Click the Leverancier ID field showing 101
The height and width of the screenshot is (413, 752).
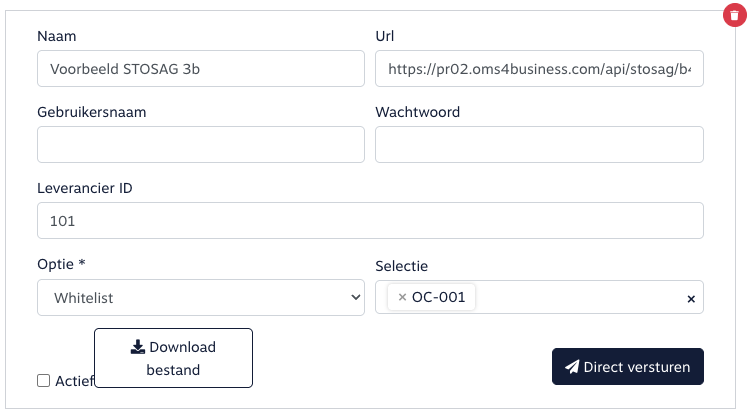coord(370,221)
